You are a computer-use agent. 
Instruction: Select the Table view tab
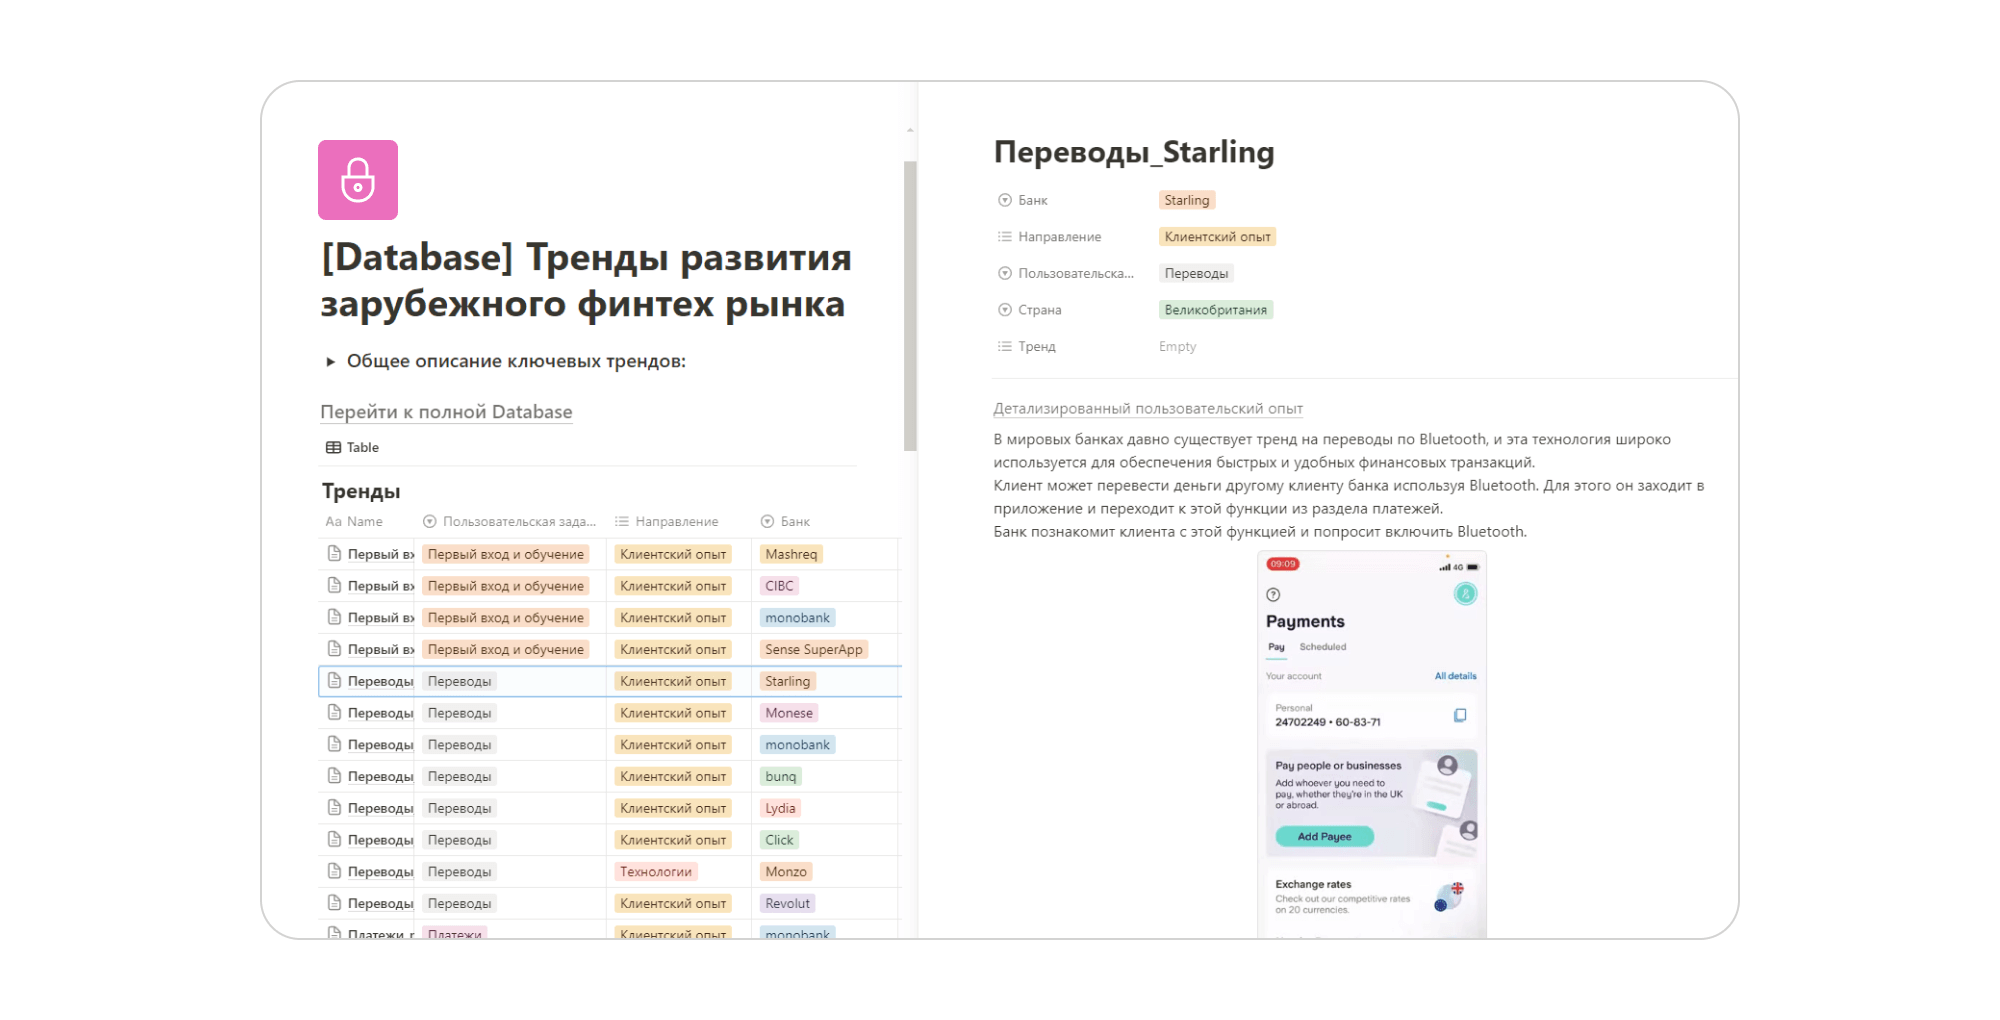352,448
